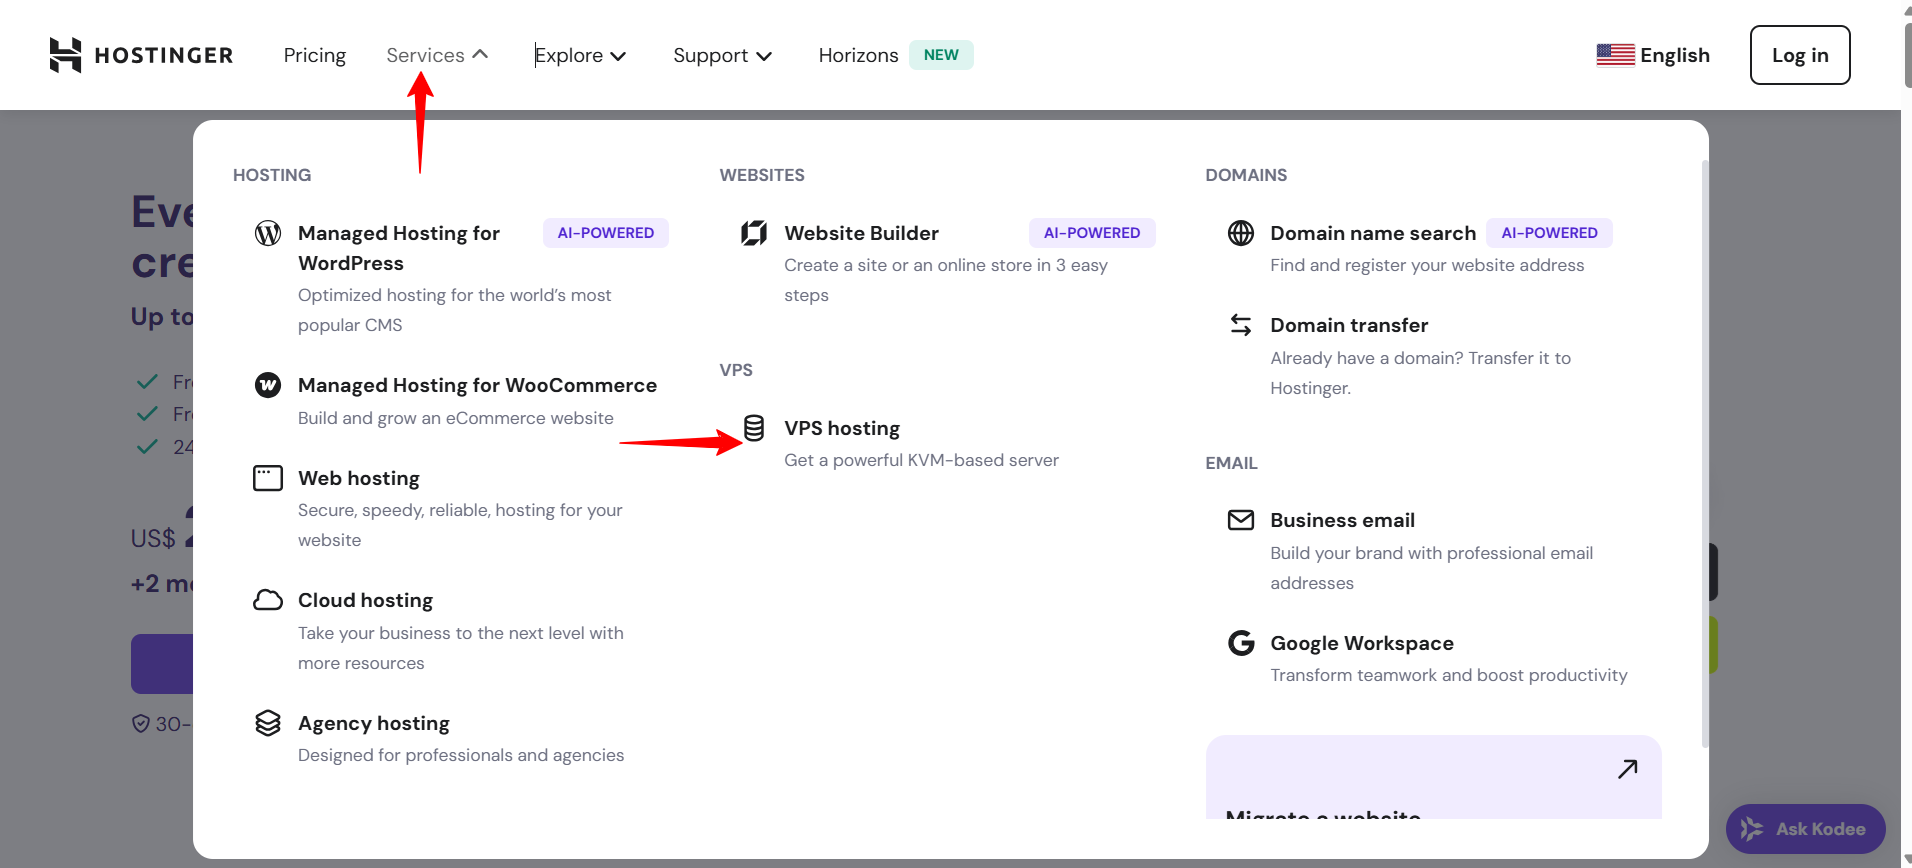The width and height of the screenshot is (1912, 868).
Task: Click the AI-POWERED badge on Domain name search
Action: [1549, 233]
